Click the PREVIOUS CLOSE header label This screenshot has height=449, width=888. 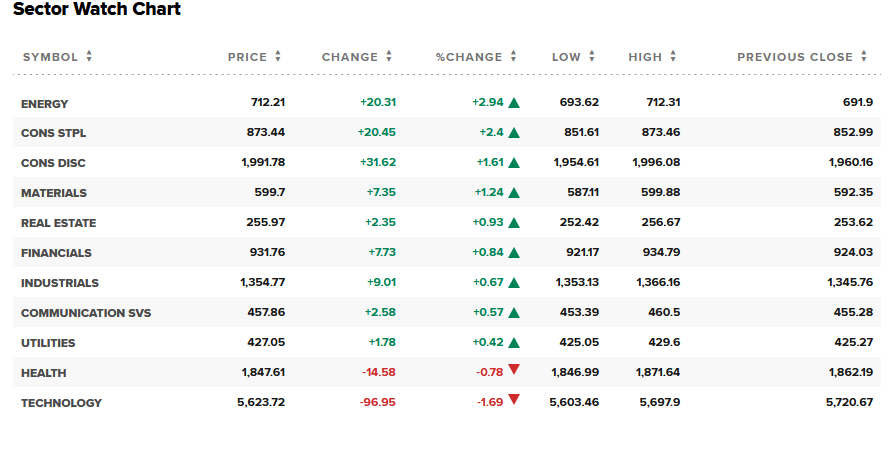[x=795, y=57]
